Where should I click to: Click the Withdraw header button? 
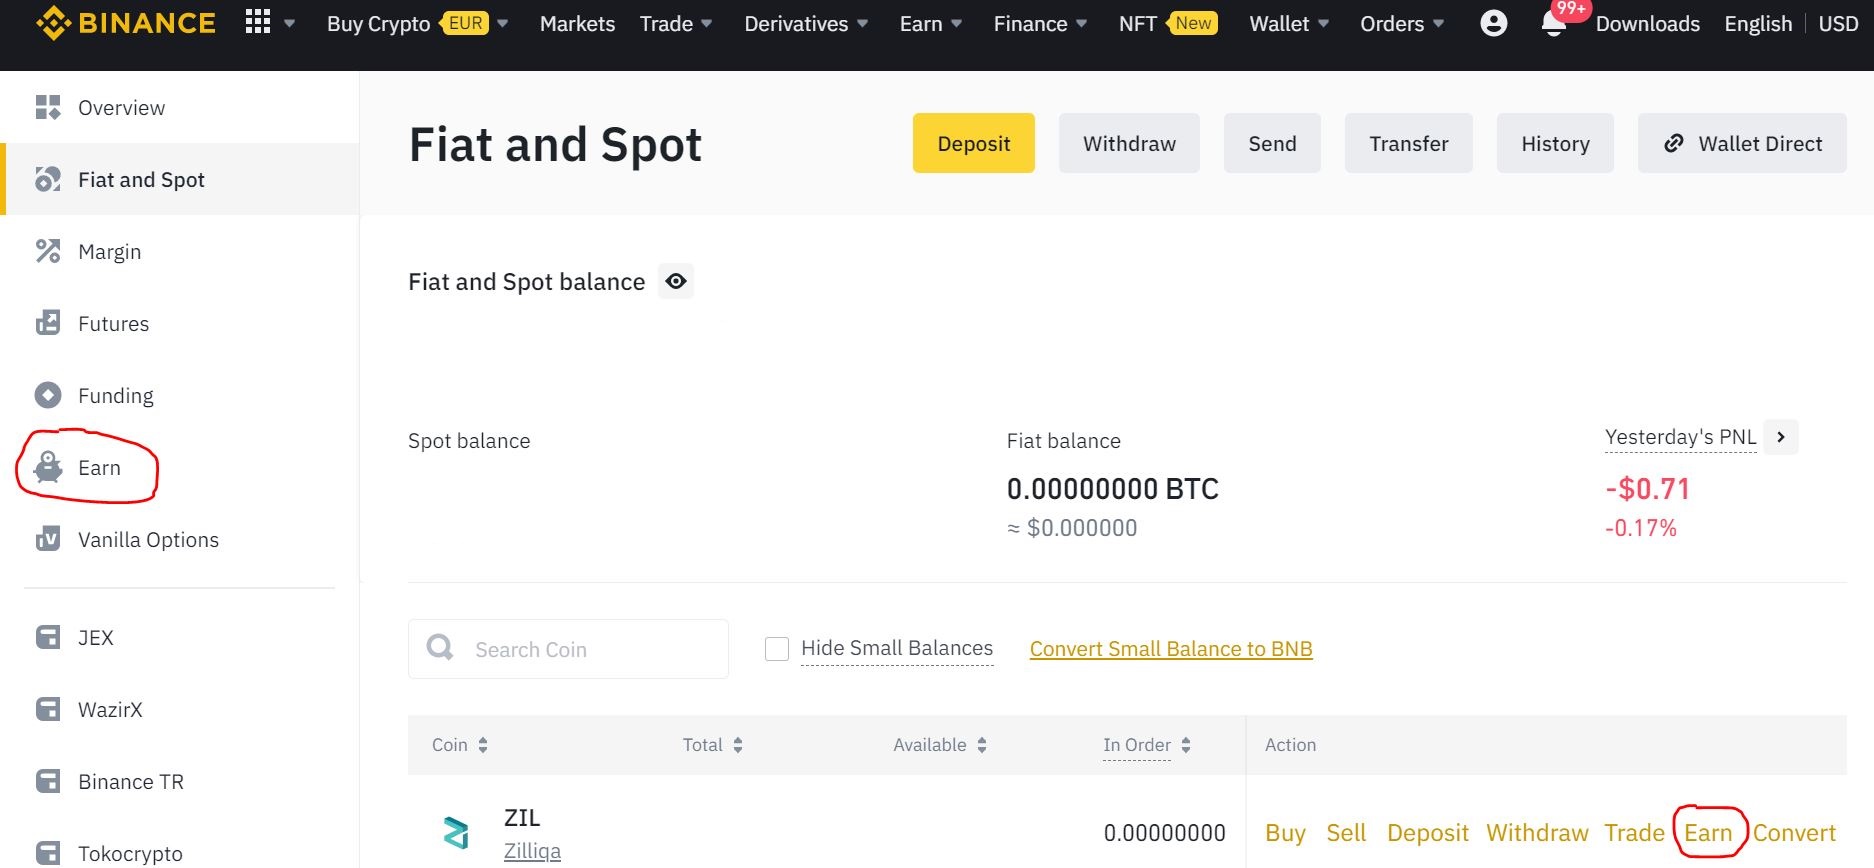pos(1129,143)
